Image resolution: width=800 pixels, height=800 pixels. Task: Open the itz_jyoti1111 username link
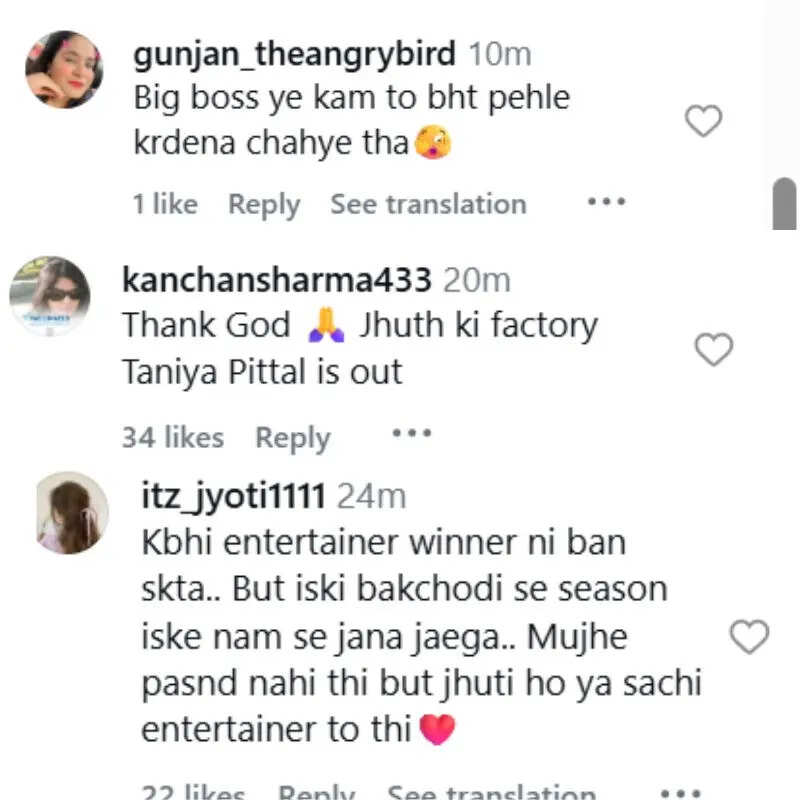click(233, 496)
